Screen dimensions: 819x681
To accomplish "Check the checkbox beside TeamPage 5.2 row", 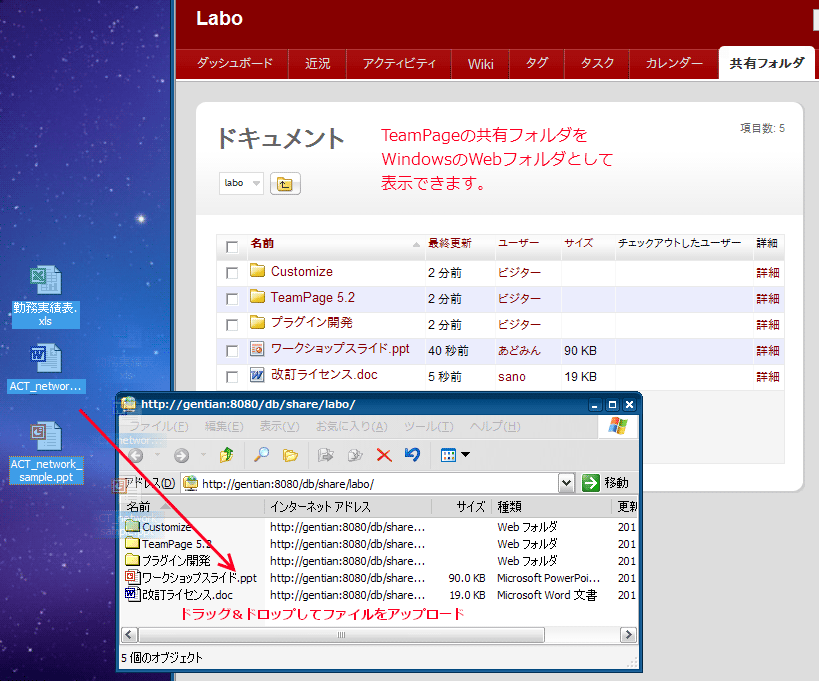I will (230, 298).
